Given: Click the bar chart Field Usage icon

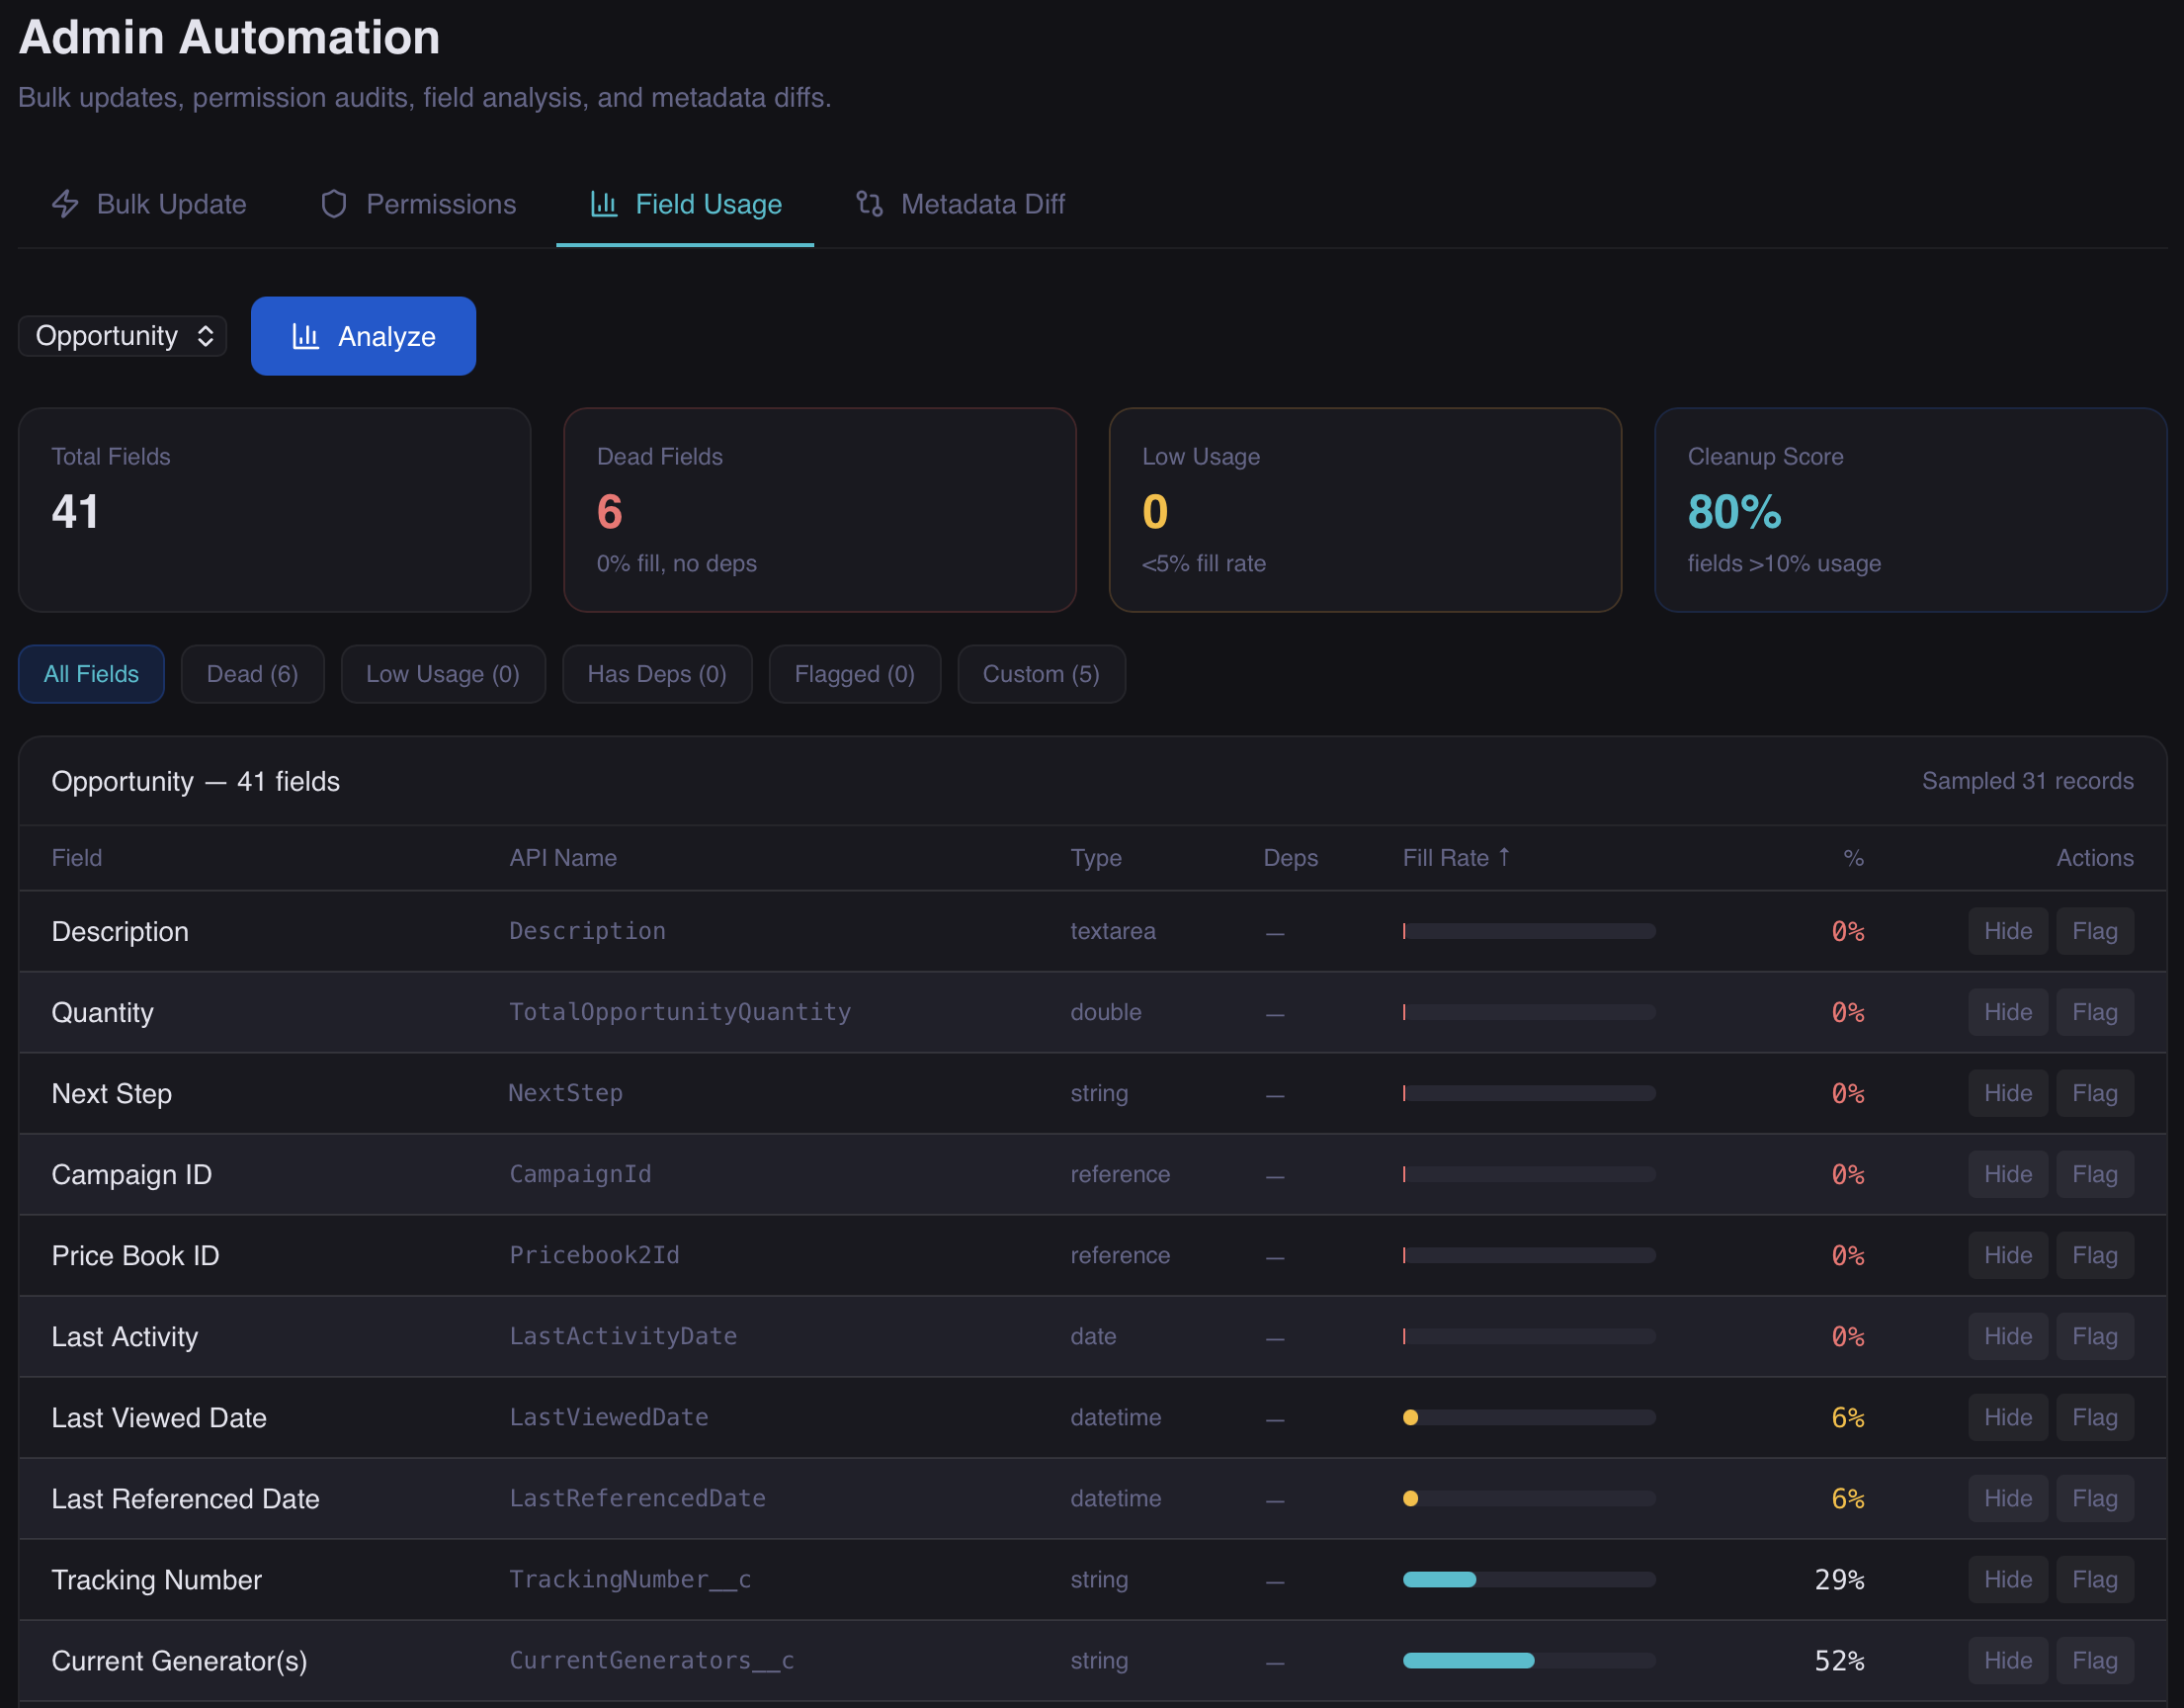Looking at the screenshot, I should pos(603,204).
